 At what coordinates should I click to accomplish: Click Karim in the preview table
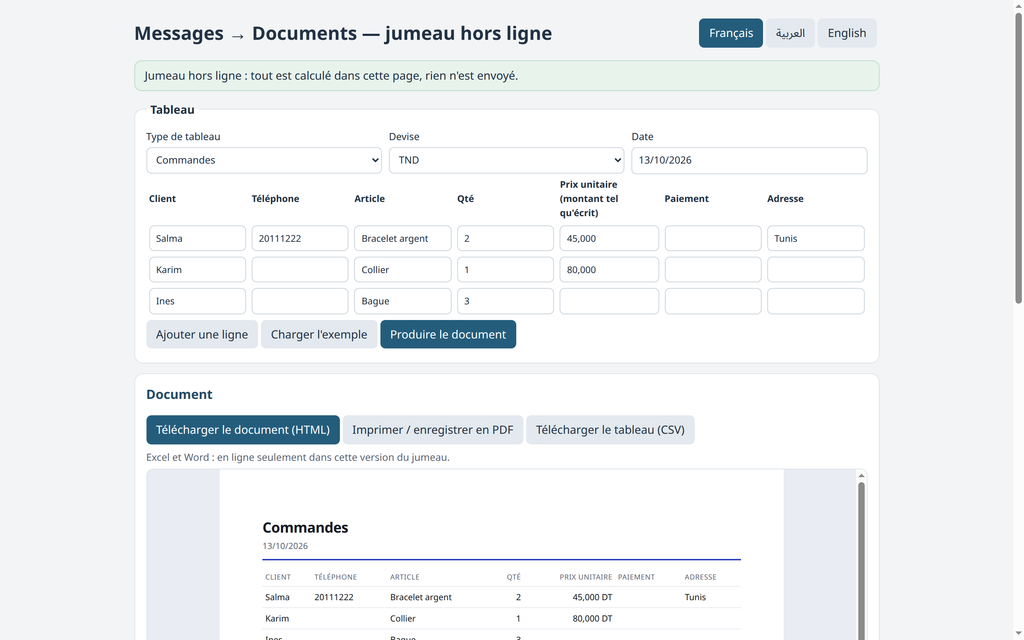pos(277,618)
